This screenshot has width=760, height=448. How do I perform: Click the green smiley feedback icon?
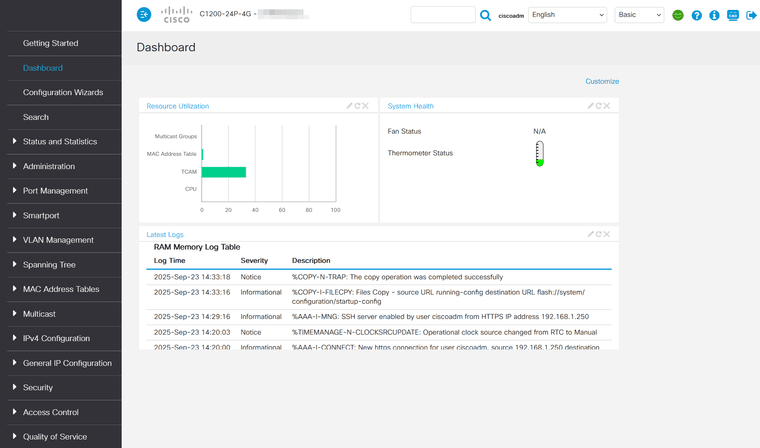click(678, 15)
